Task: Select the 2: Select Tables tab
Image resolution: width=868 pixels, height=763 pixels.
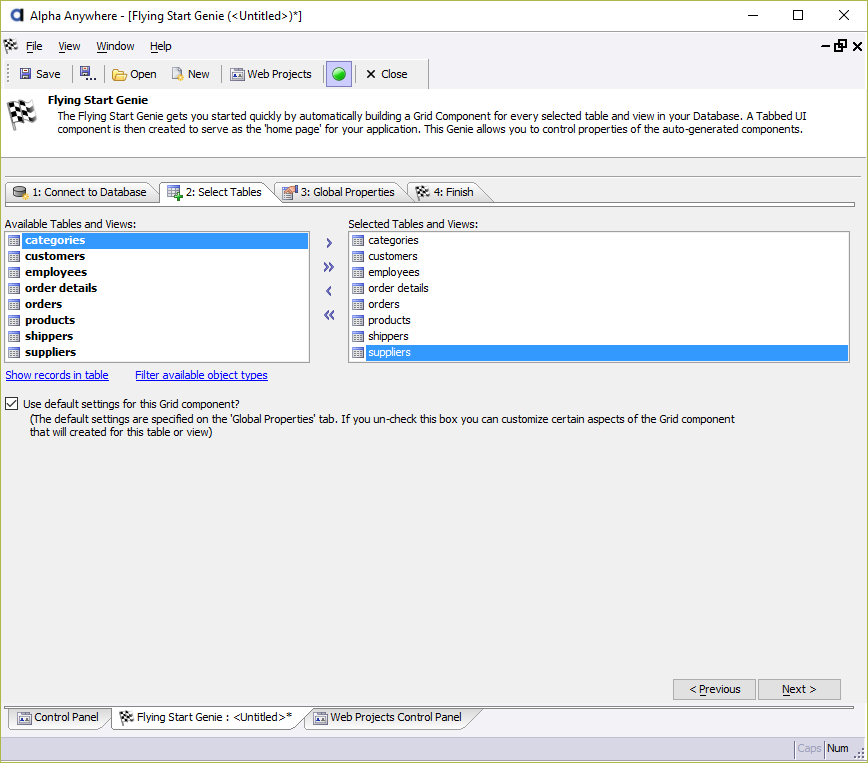Action: 215,192
